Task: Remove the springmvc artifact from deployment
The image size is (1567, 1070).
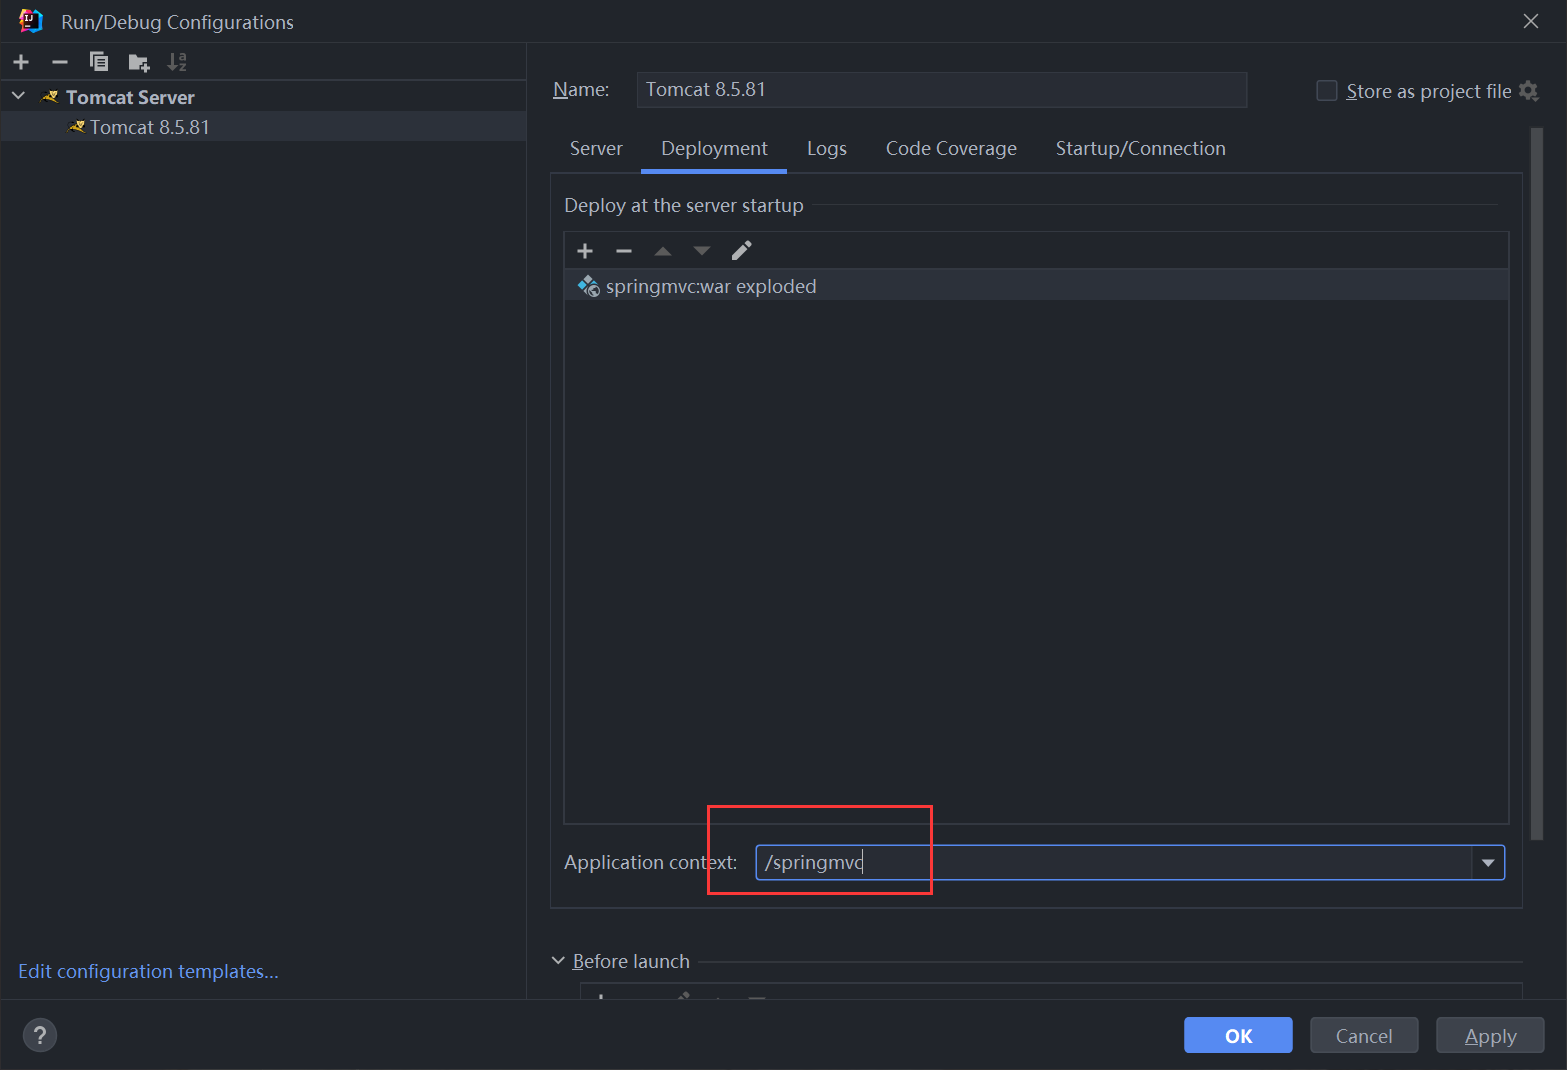Action: tap(624, 251)
